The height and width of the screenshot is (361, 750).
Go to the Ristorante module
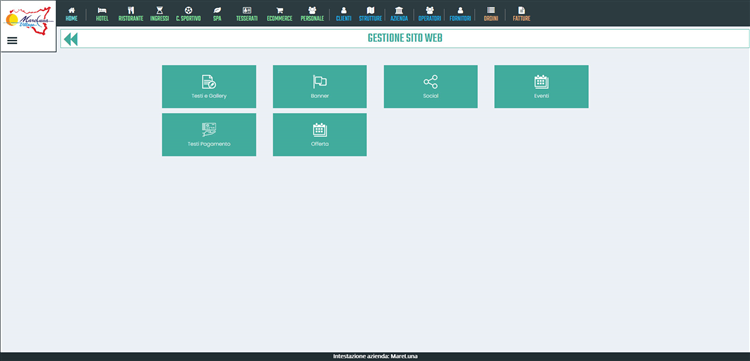[x=131, y=14]
